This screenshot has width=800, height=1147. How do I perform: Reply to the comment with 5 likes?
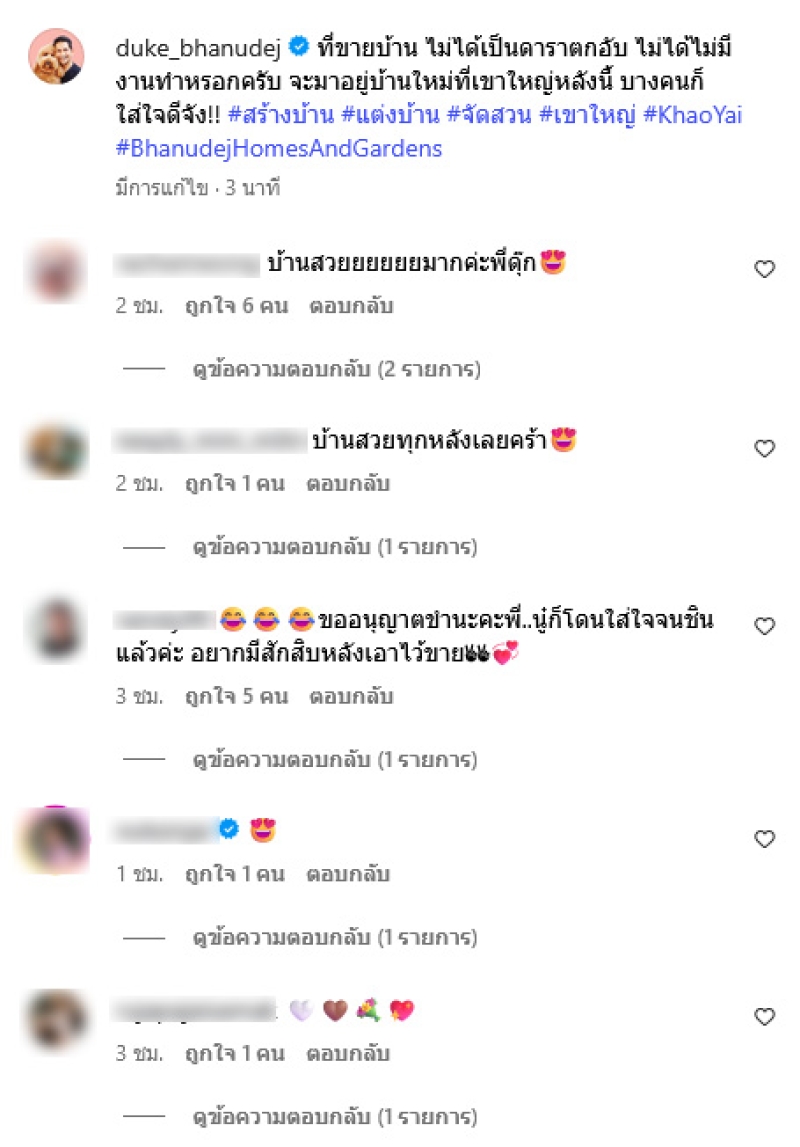click(351, 696)
